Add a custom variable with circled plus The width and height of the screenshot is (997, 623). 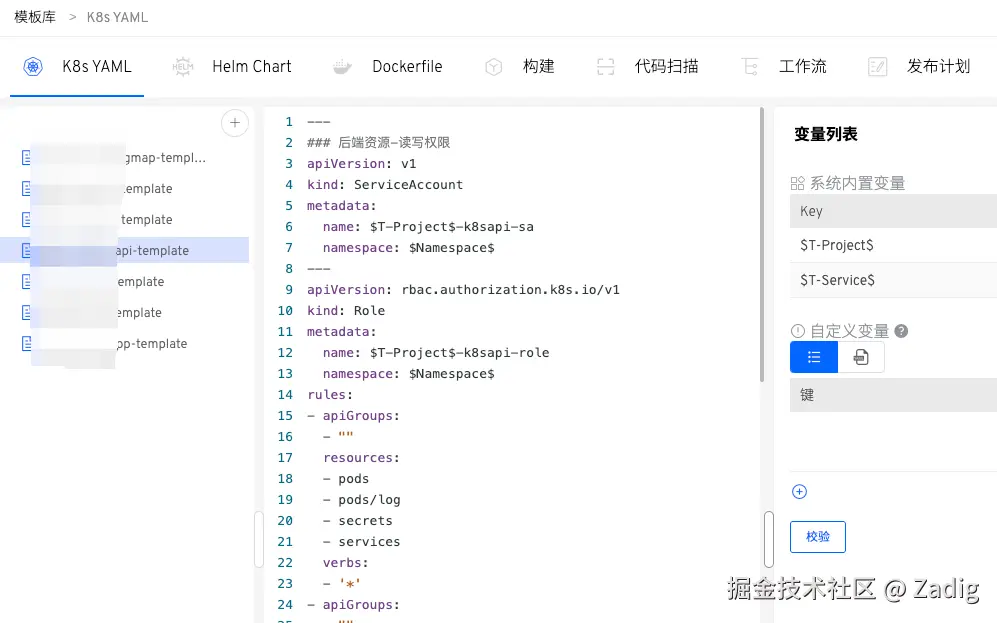pos(799,491)
